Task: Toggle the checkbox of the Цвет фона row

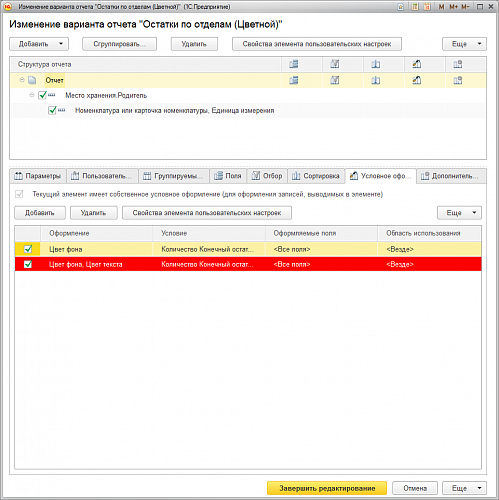Action: pos(28,249)
